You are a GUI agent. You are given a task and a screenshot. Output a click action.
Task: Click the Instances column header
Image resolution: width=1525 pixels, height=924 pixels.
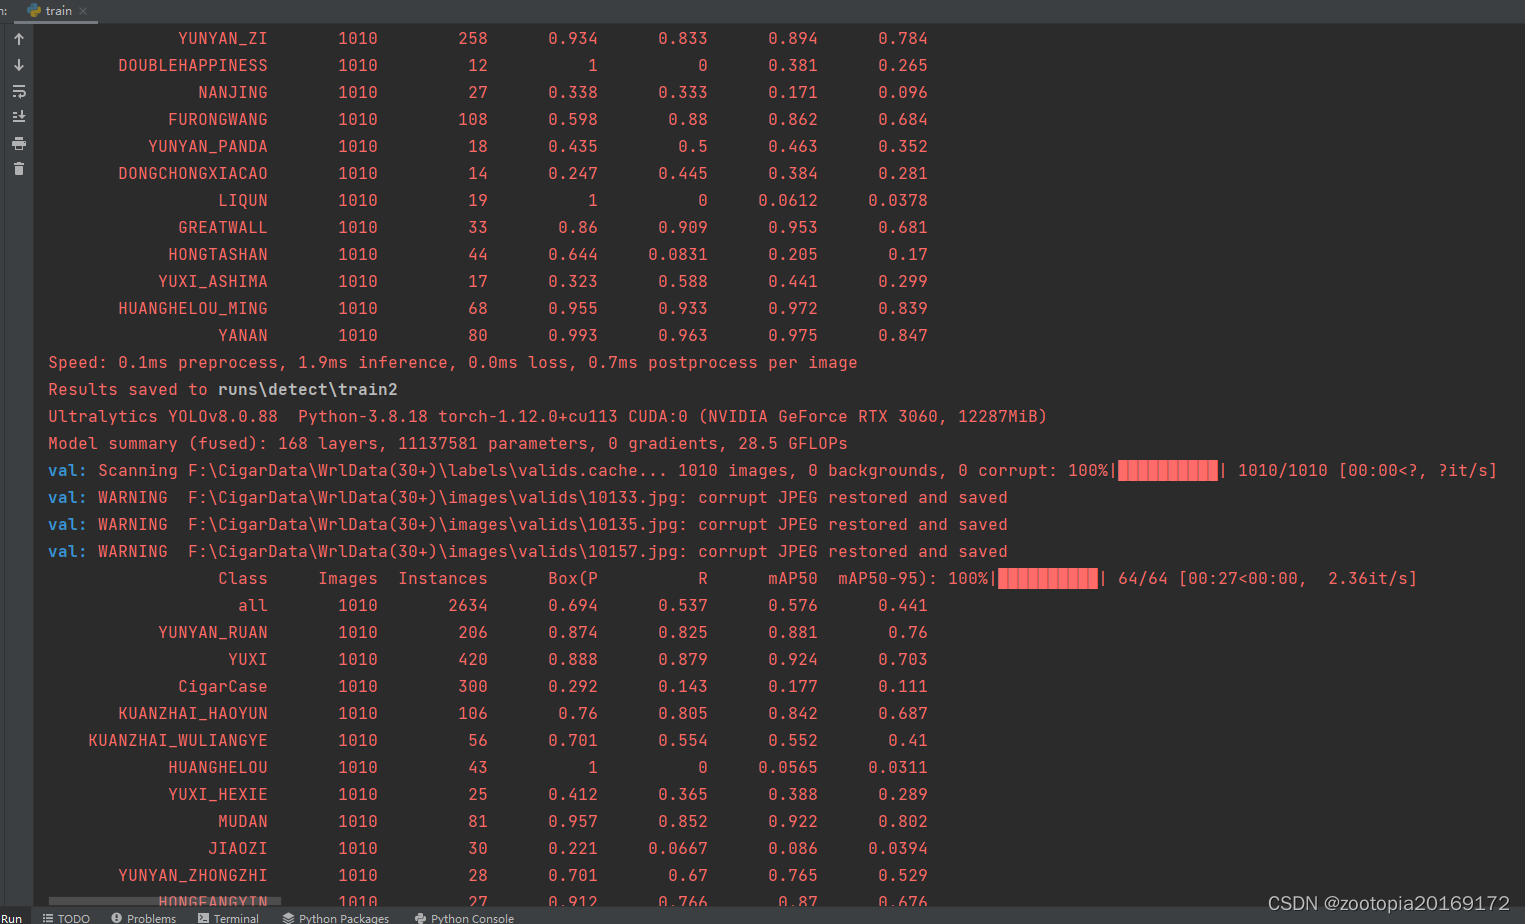pos(443,578)
